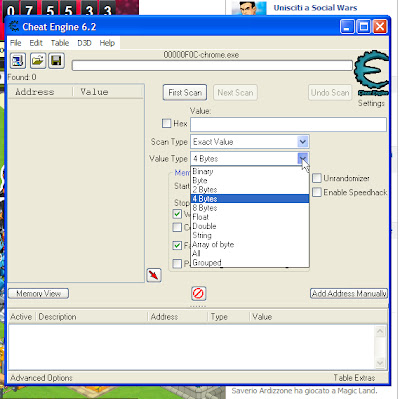The width and height of the screenshot is (400, 399).
Task: Pick Float value type
Action: pos(250,217)
